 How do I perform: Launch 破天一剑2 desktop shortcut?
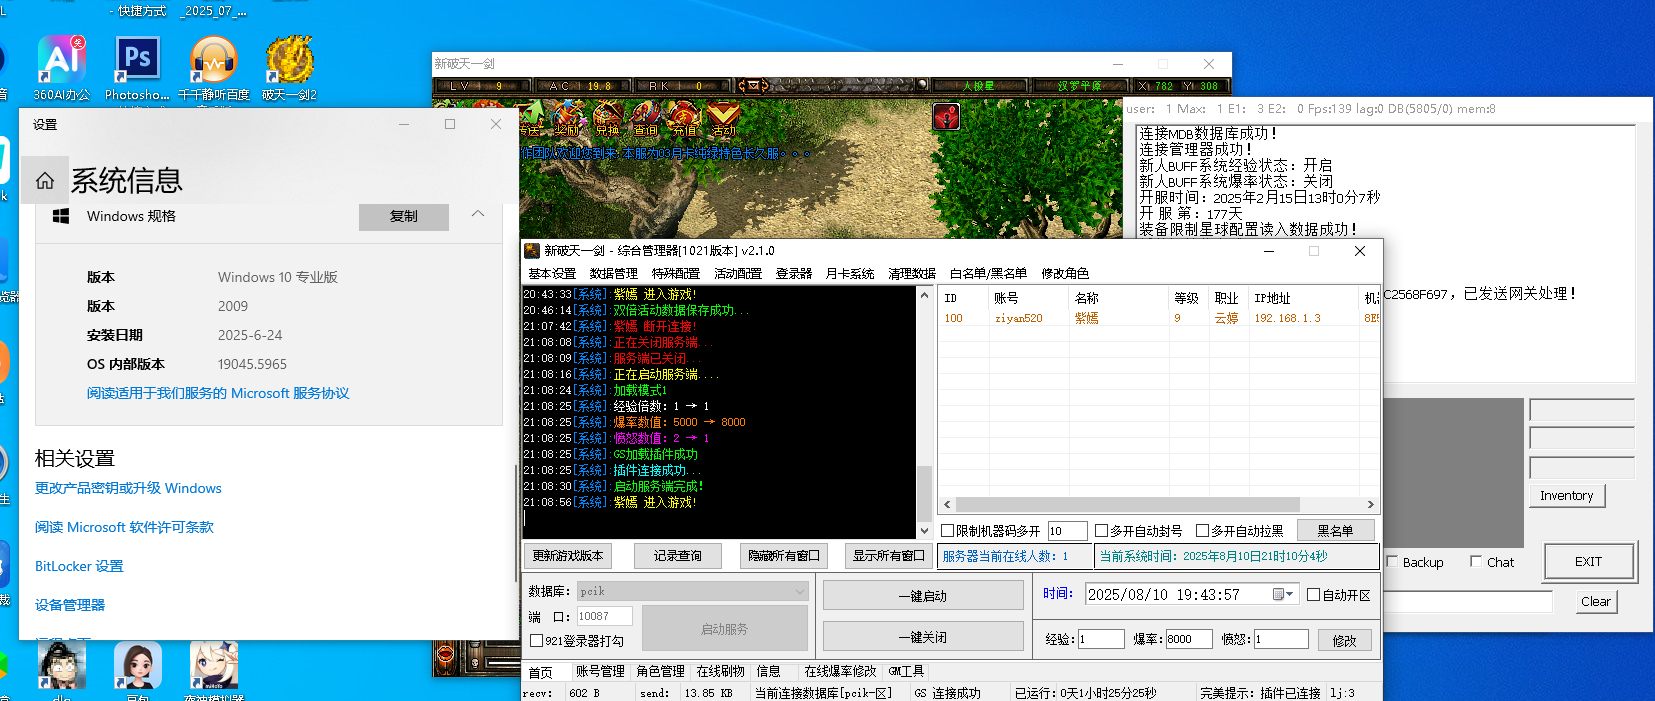pos(289,63)
